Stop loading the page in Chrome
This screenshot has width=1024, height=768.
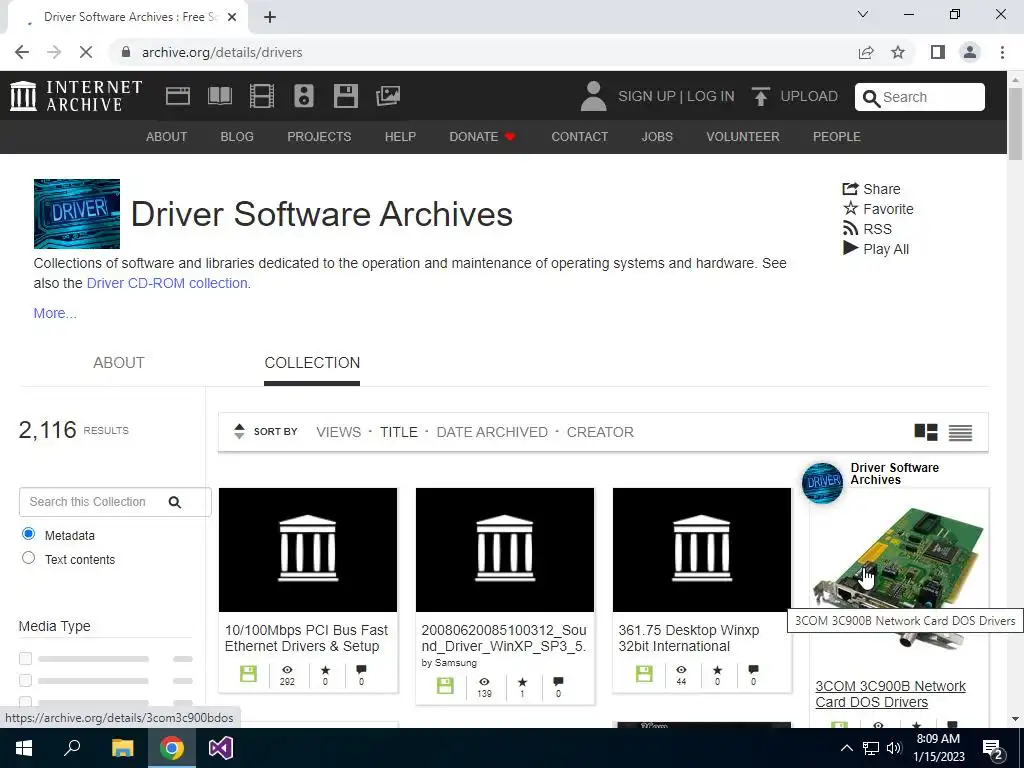pyautogui.click(x=86, y=52)
